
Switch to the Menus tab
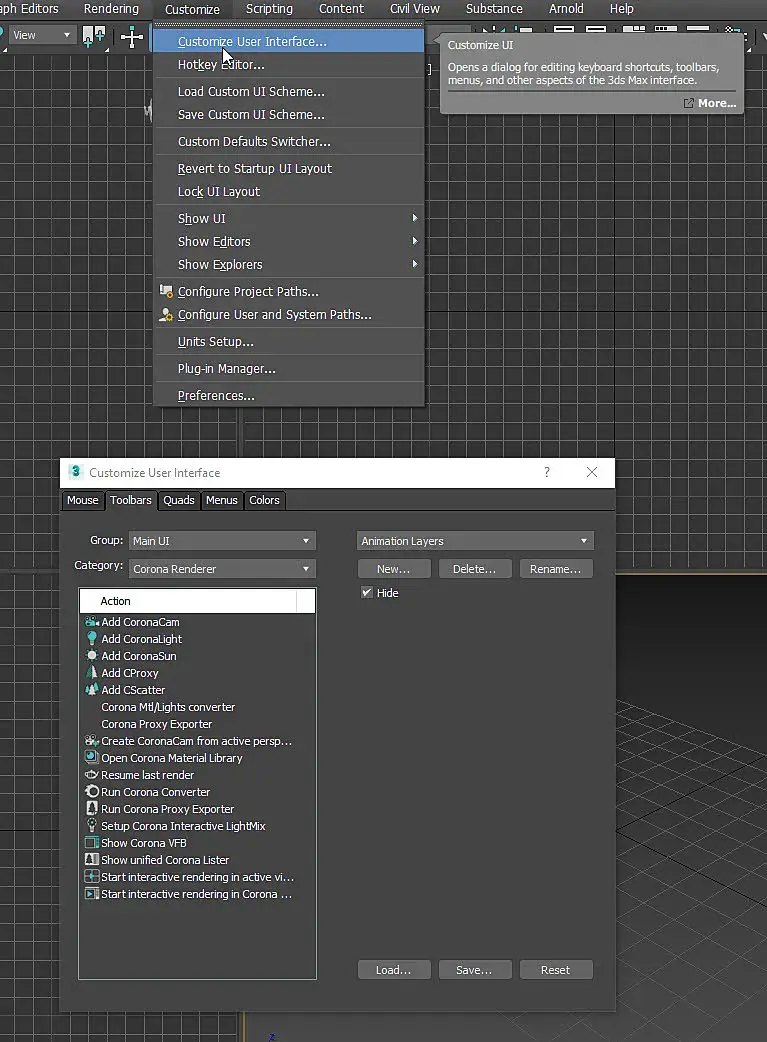221,500
